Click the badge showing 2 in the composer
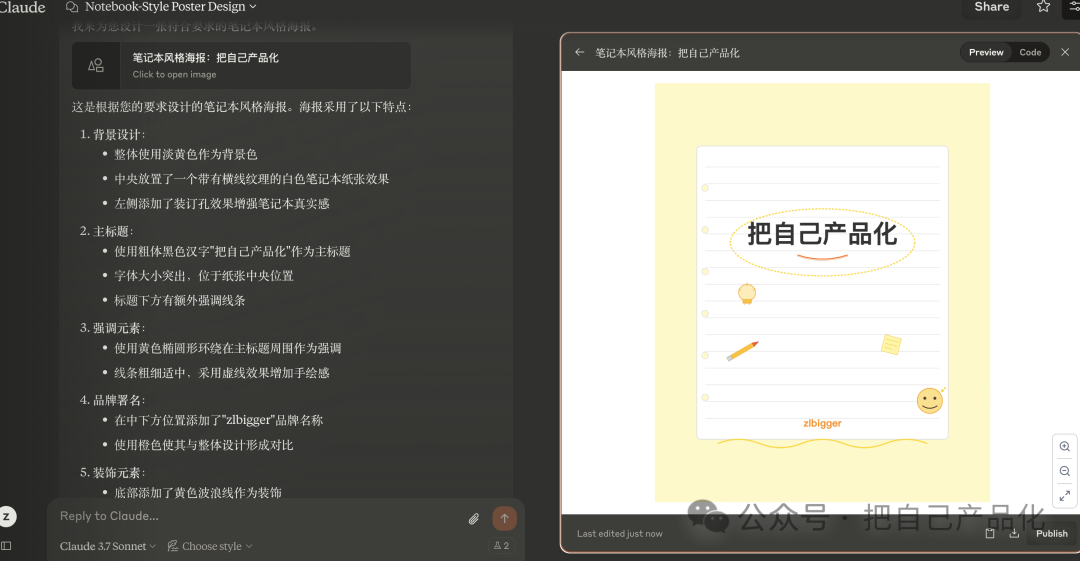 pos(501,546)
